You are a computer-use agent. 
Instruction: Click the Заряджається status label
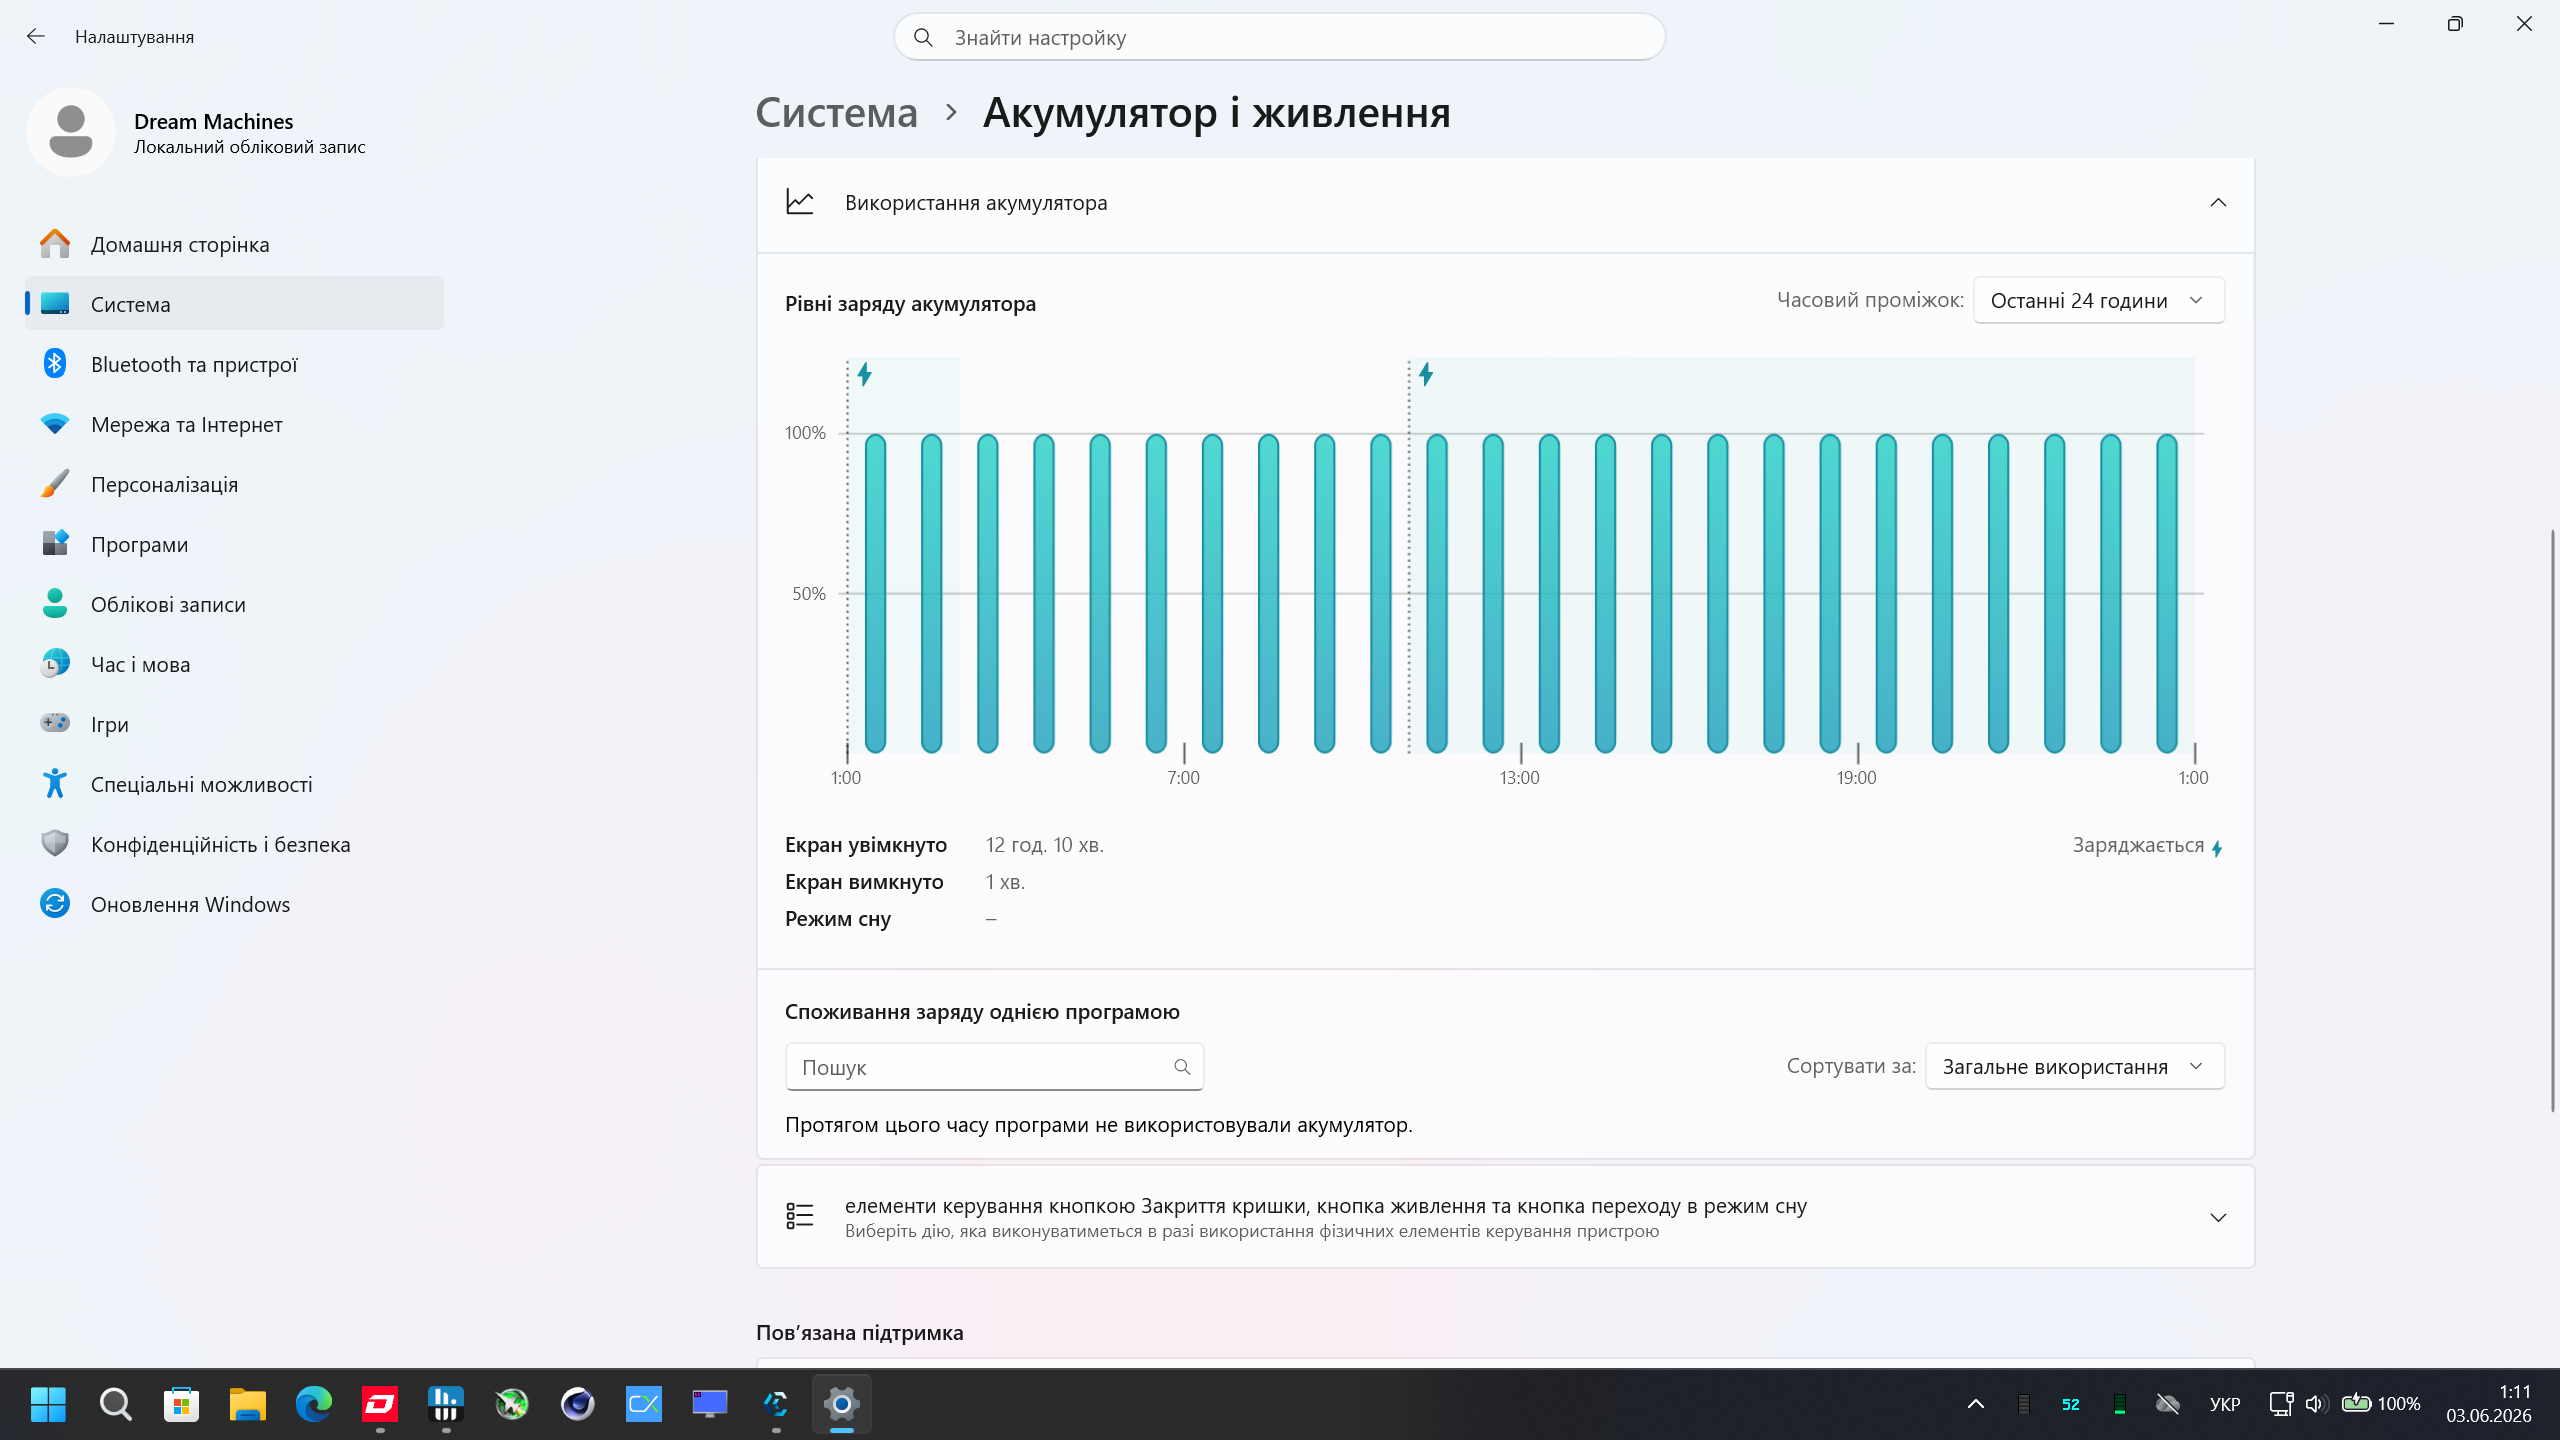point(2138,845)
